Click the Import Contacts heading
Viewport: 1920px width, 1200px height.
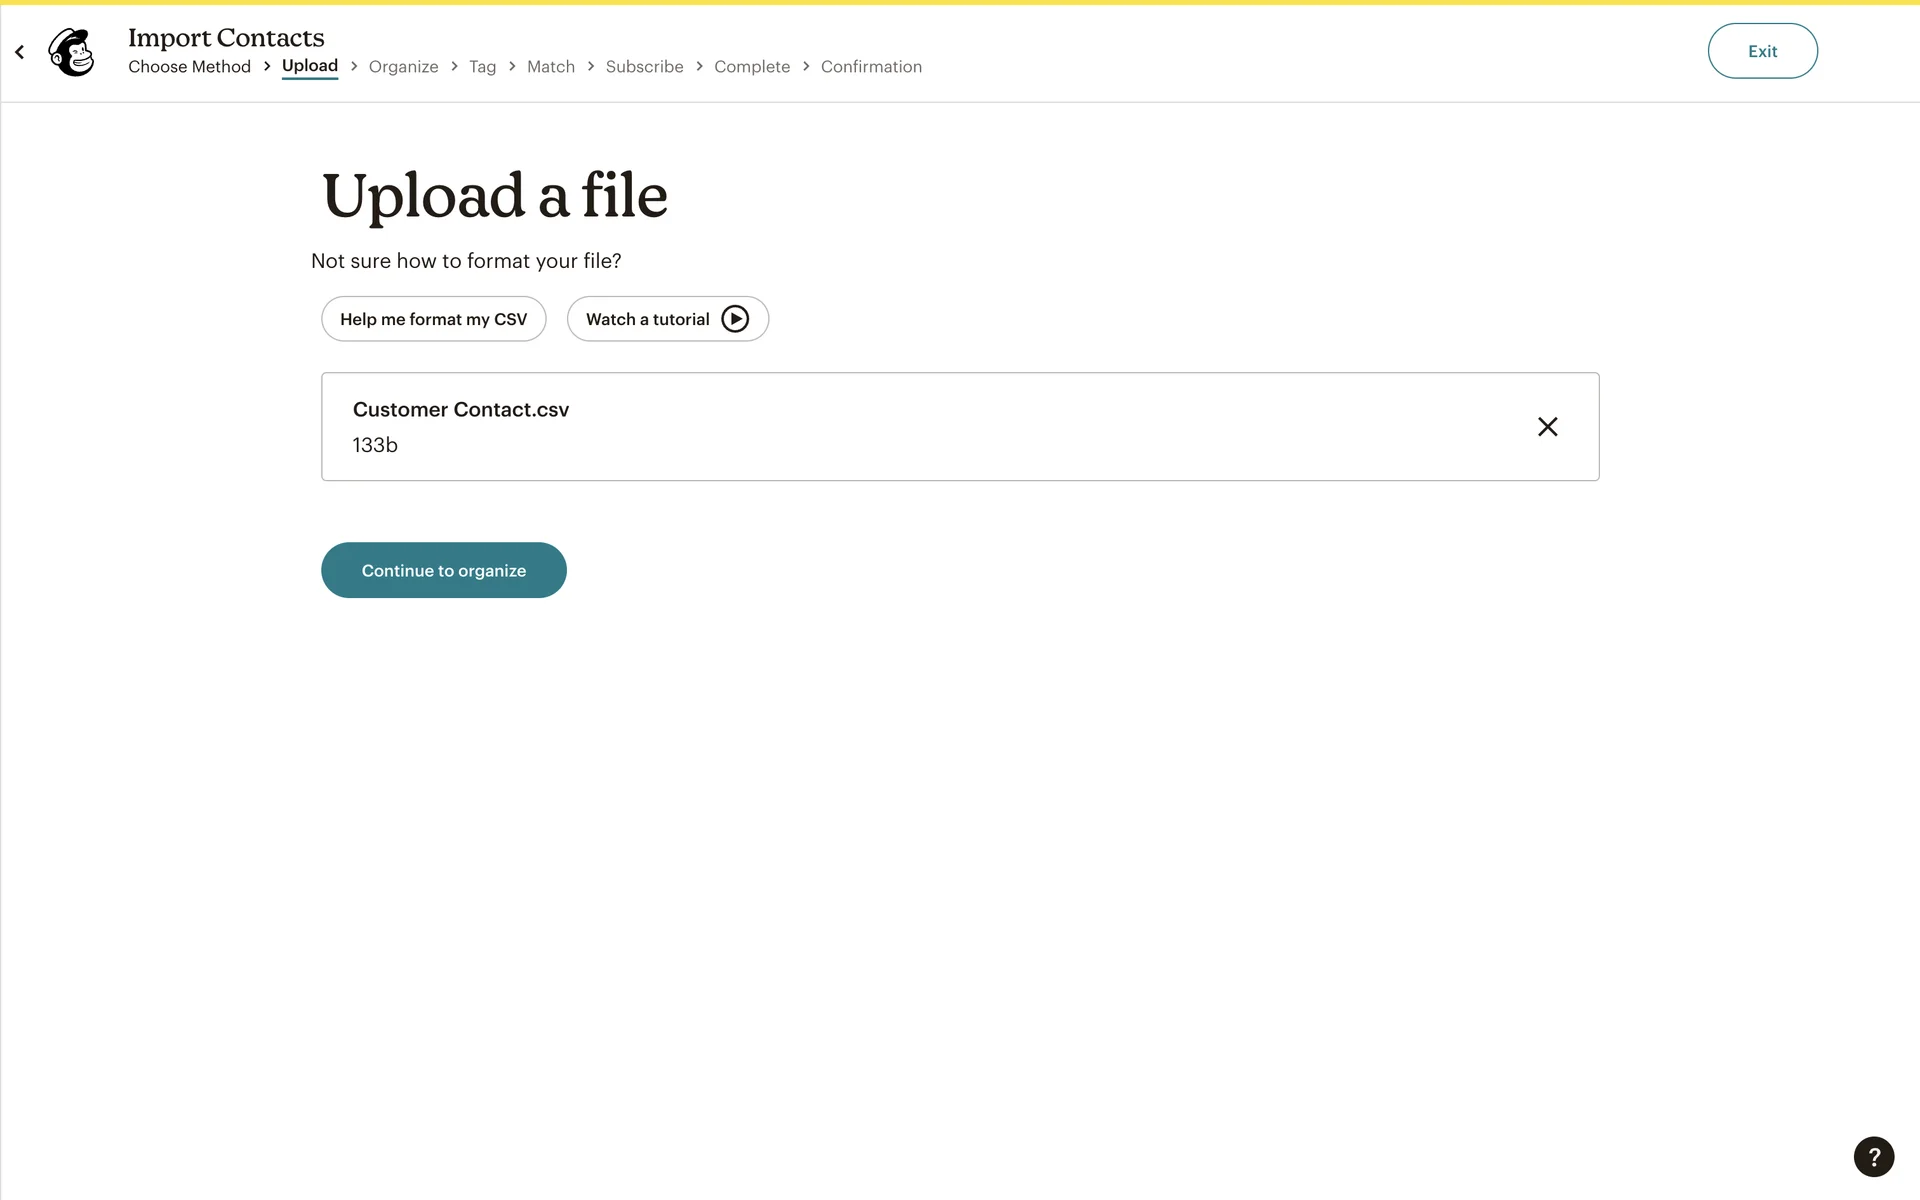point(226,38)
